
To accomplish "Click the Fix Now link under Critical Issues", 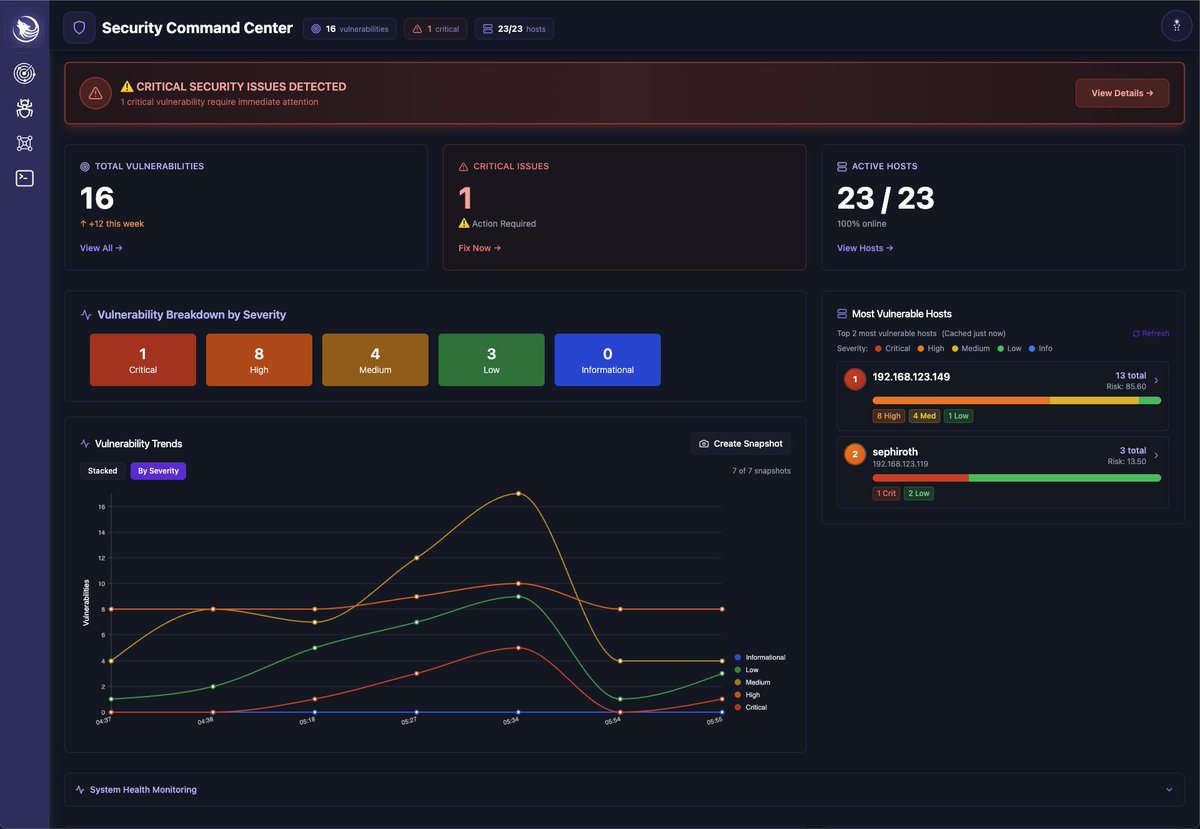I will tap(478, 247).
